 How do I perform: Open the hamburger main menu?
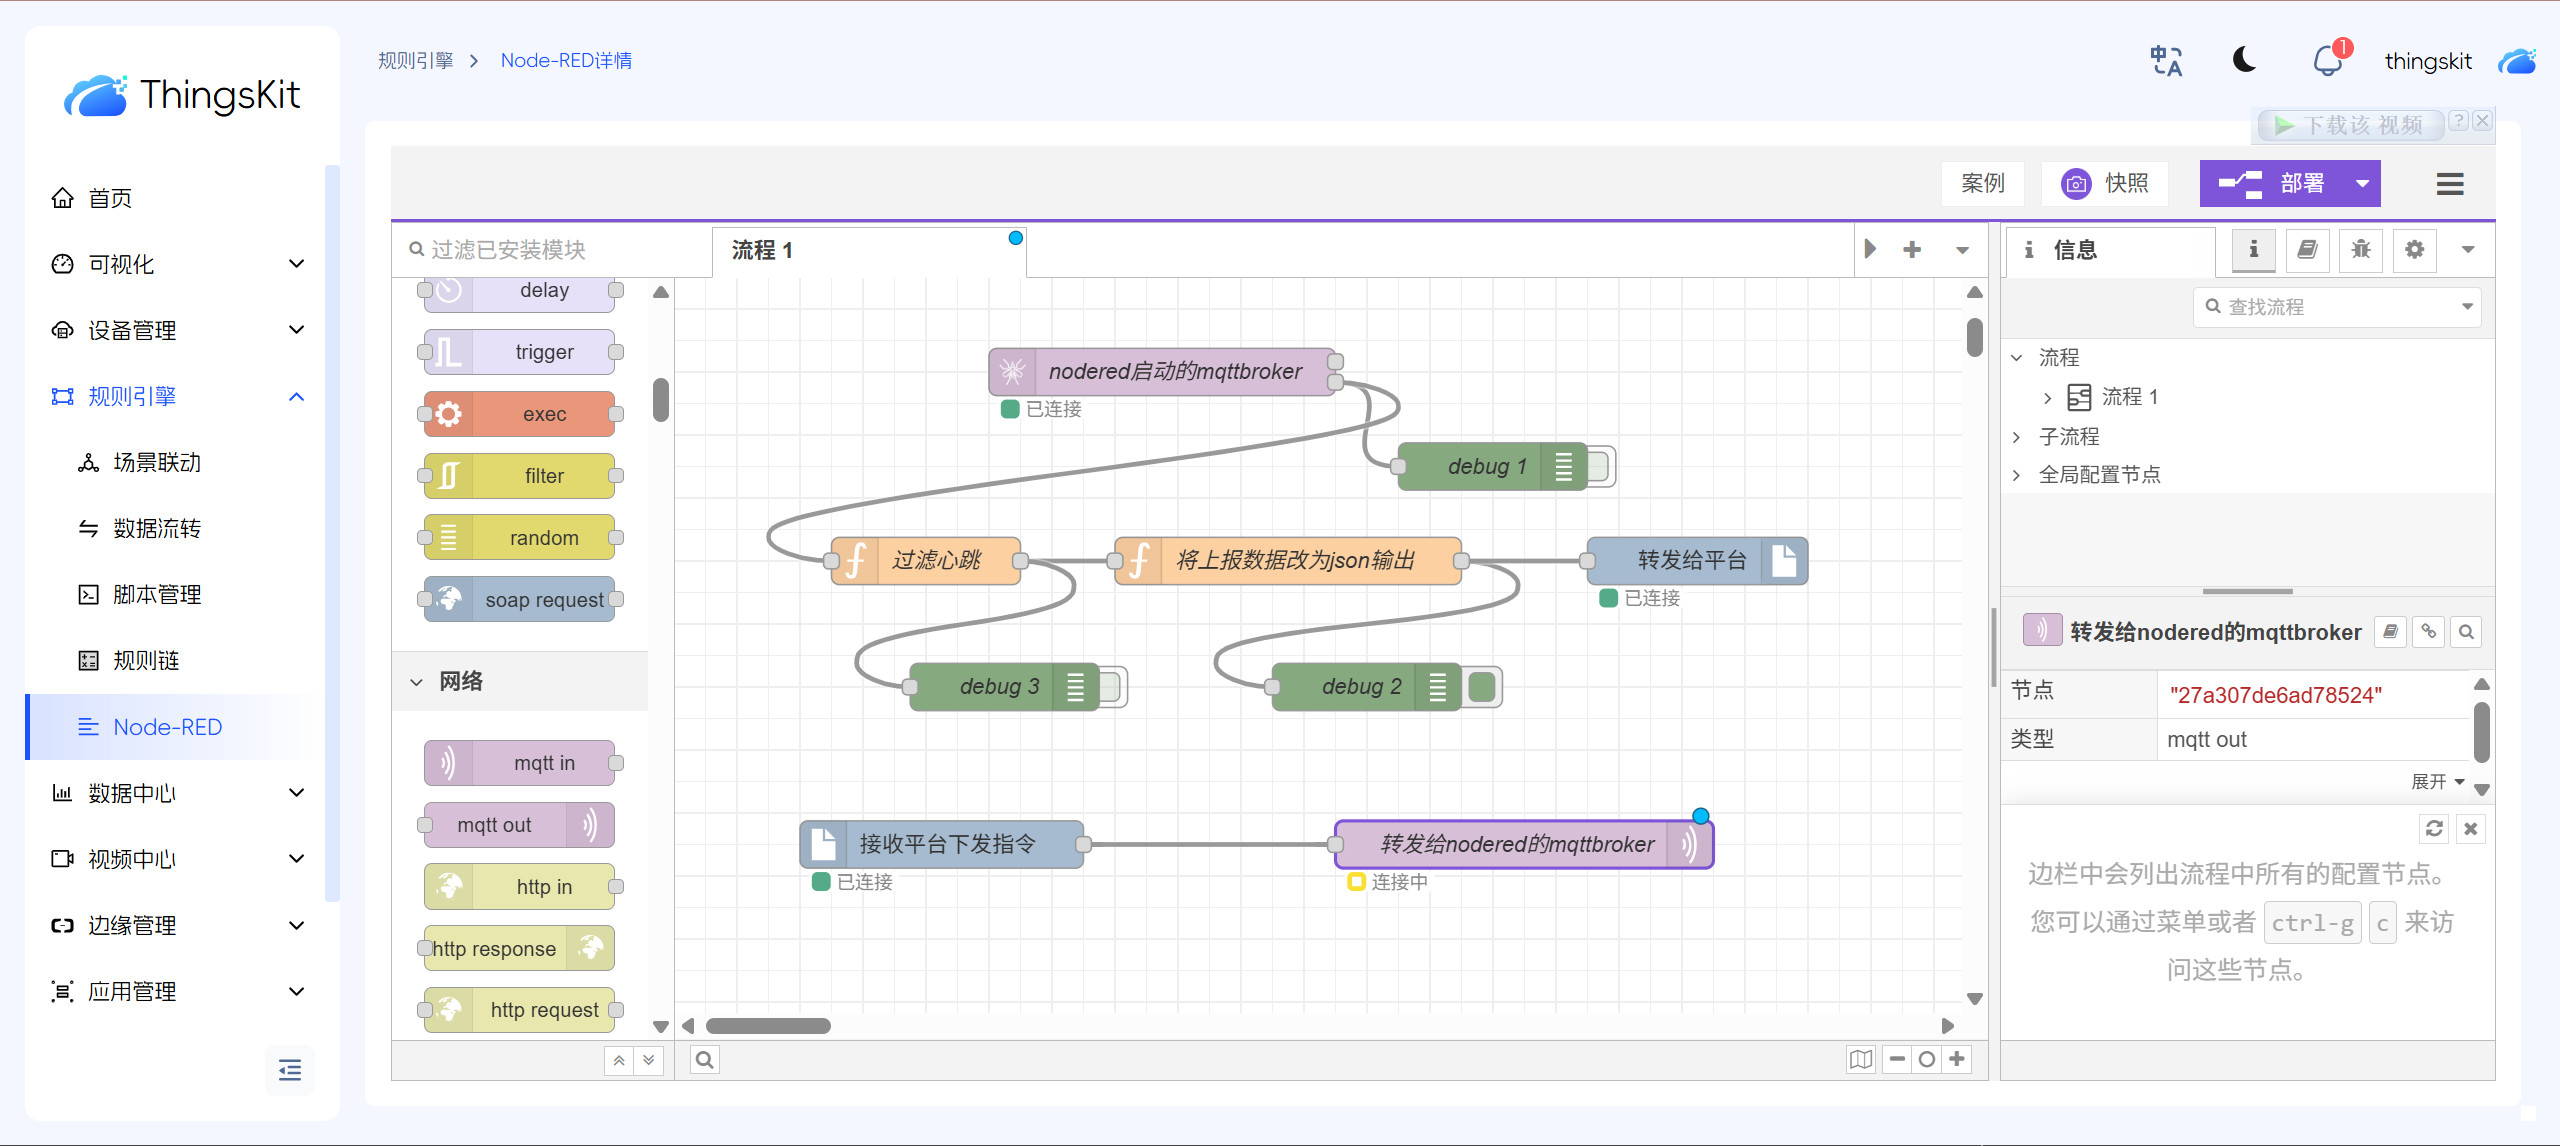(2449, 184)
